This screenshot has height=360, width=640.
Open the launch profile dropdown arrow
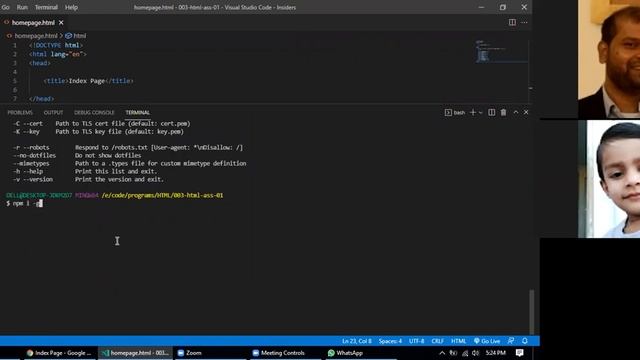point(480,112)
